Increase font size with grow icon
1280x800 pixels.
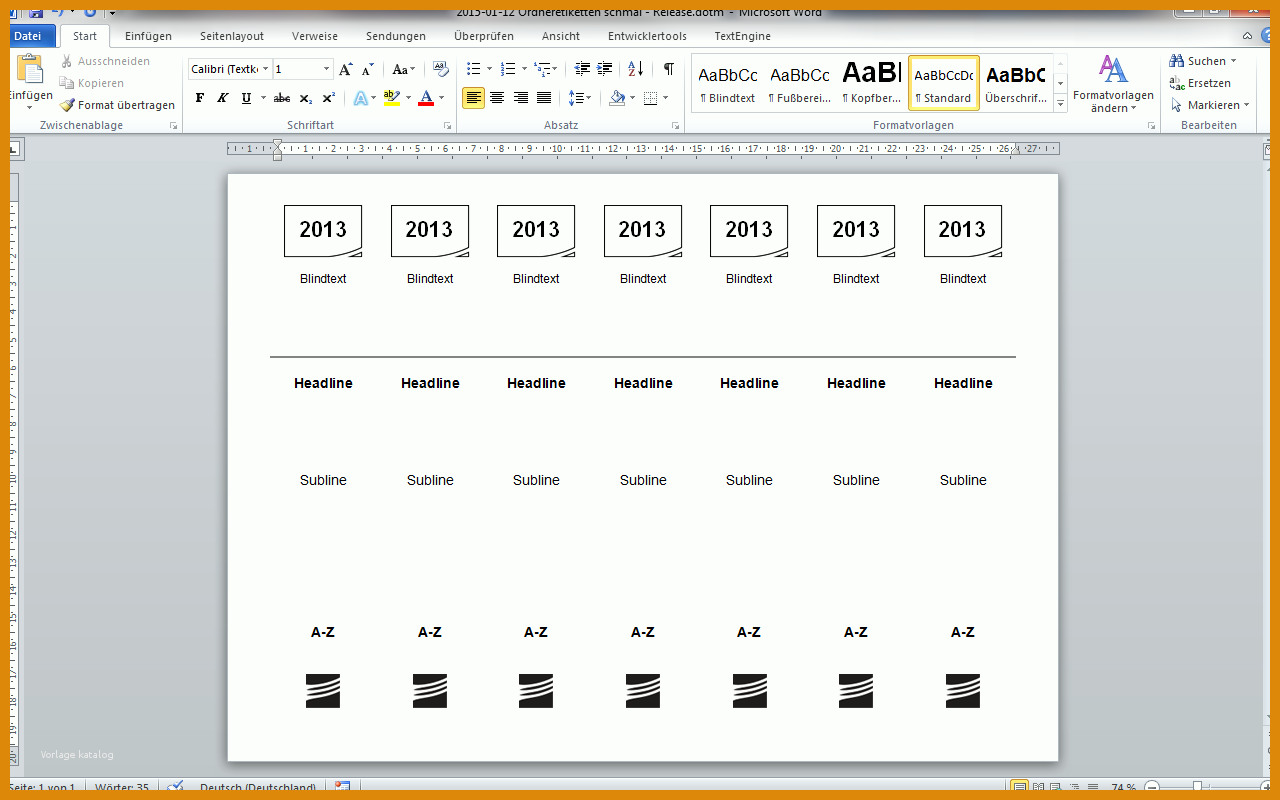(345, 69)
